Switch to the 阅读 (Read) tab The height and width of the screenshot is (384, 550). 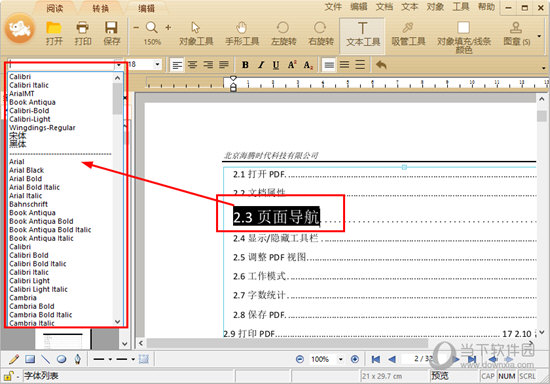point(55,8)
